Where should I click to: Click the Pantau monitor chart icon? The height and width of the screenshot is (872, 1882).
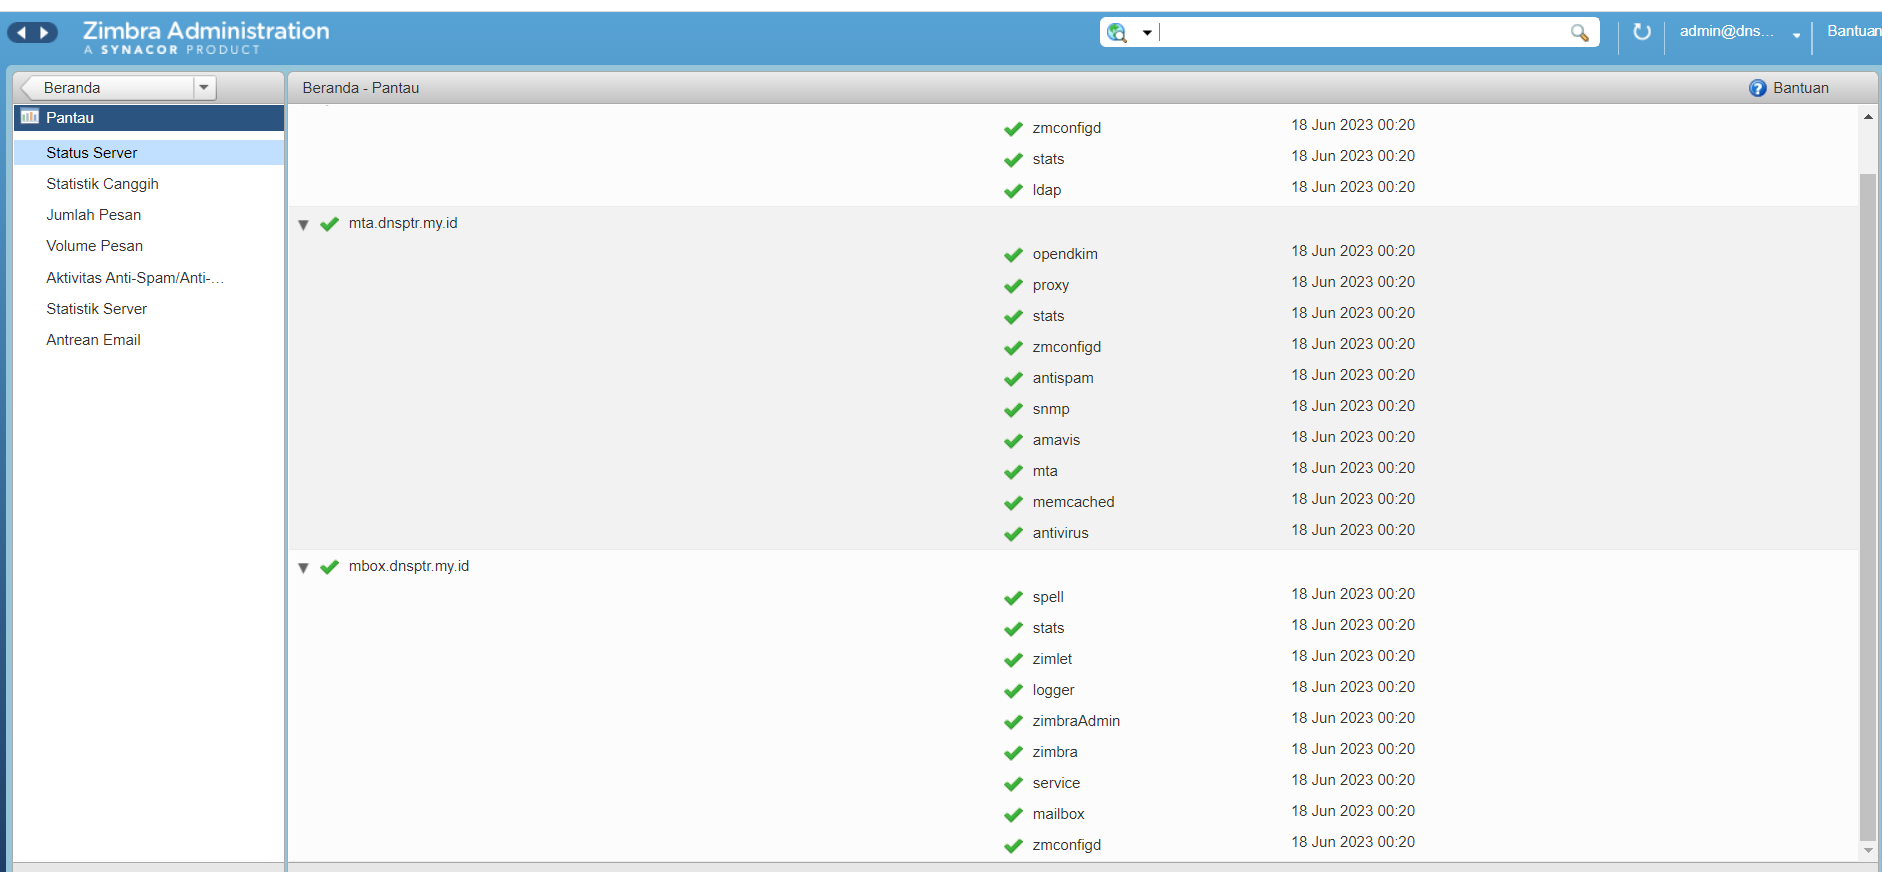pos(30,117)
